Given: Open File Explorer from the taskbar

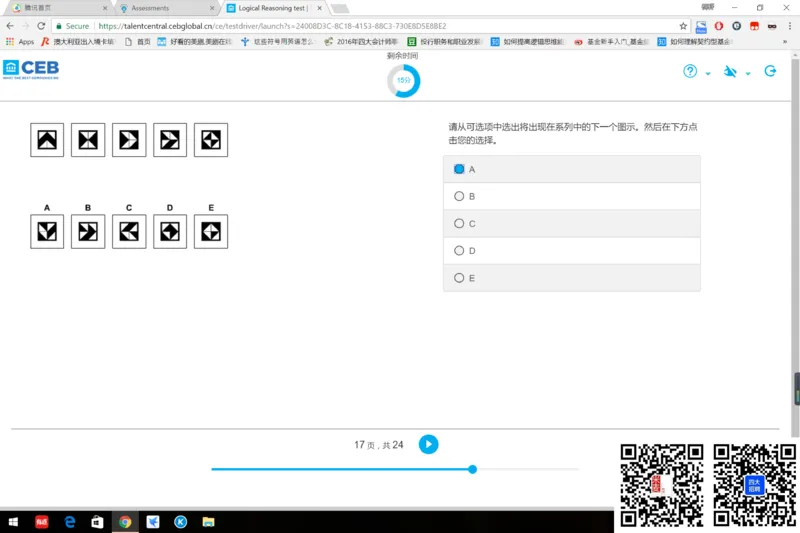Looking at the screenshot, I should tap(208, 522).
